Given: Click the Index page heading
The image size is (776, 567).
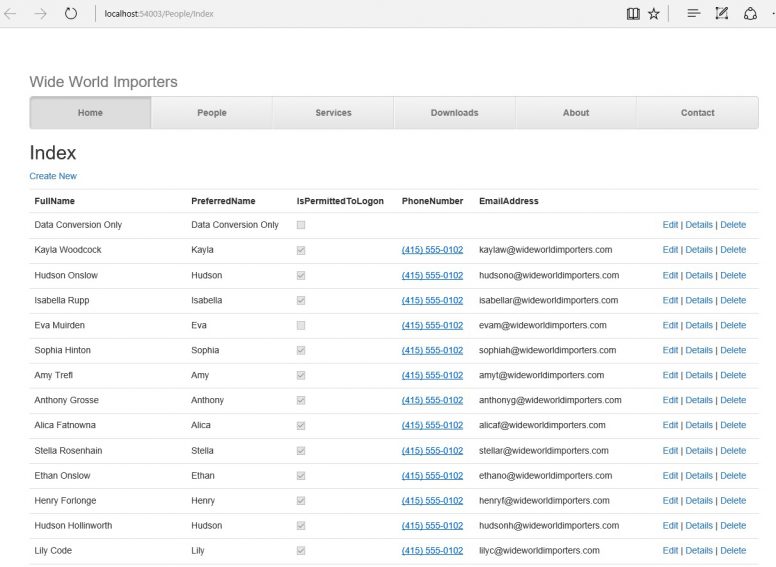Looking at the screenshot, I should [53, 153].
